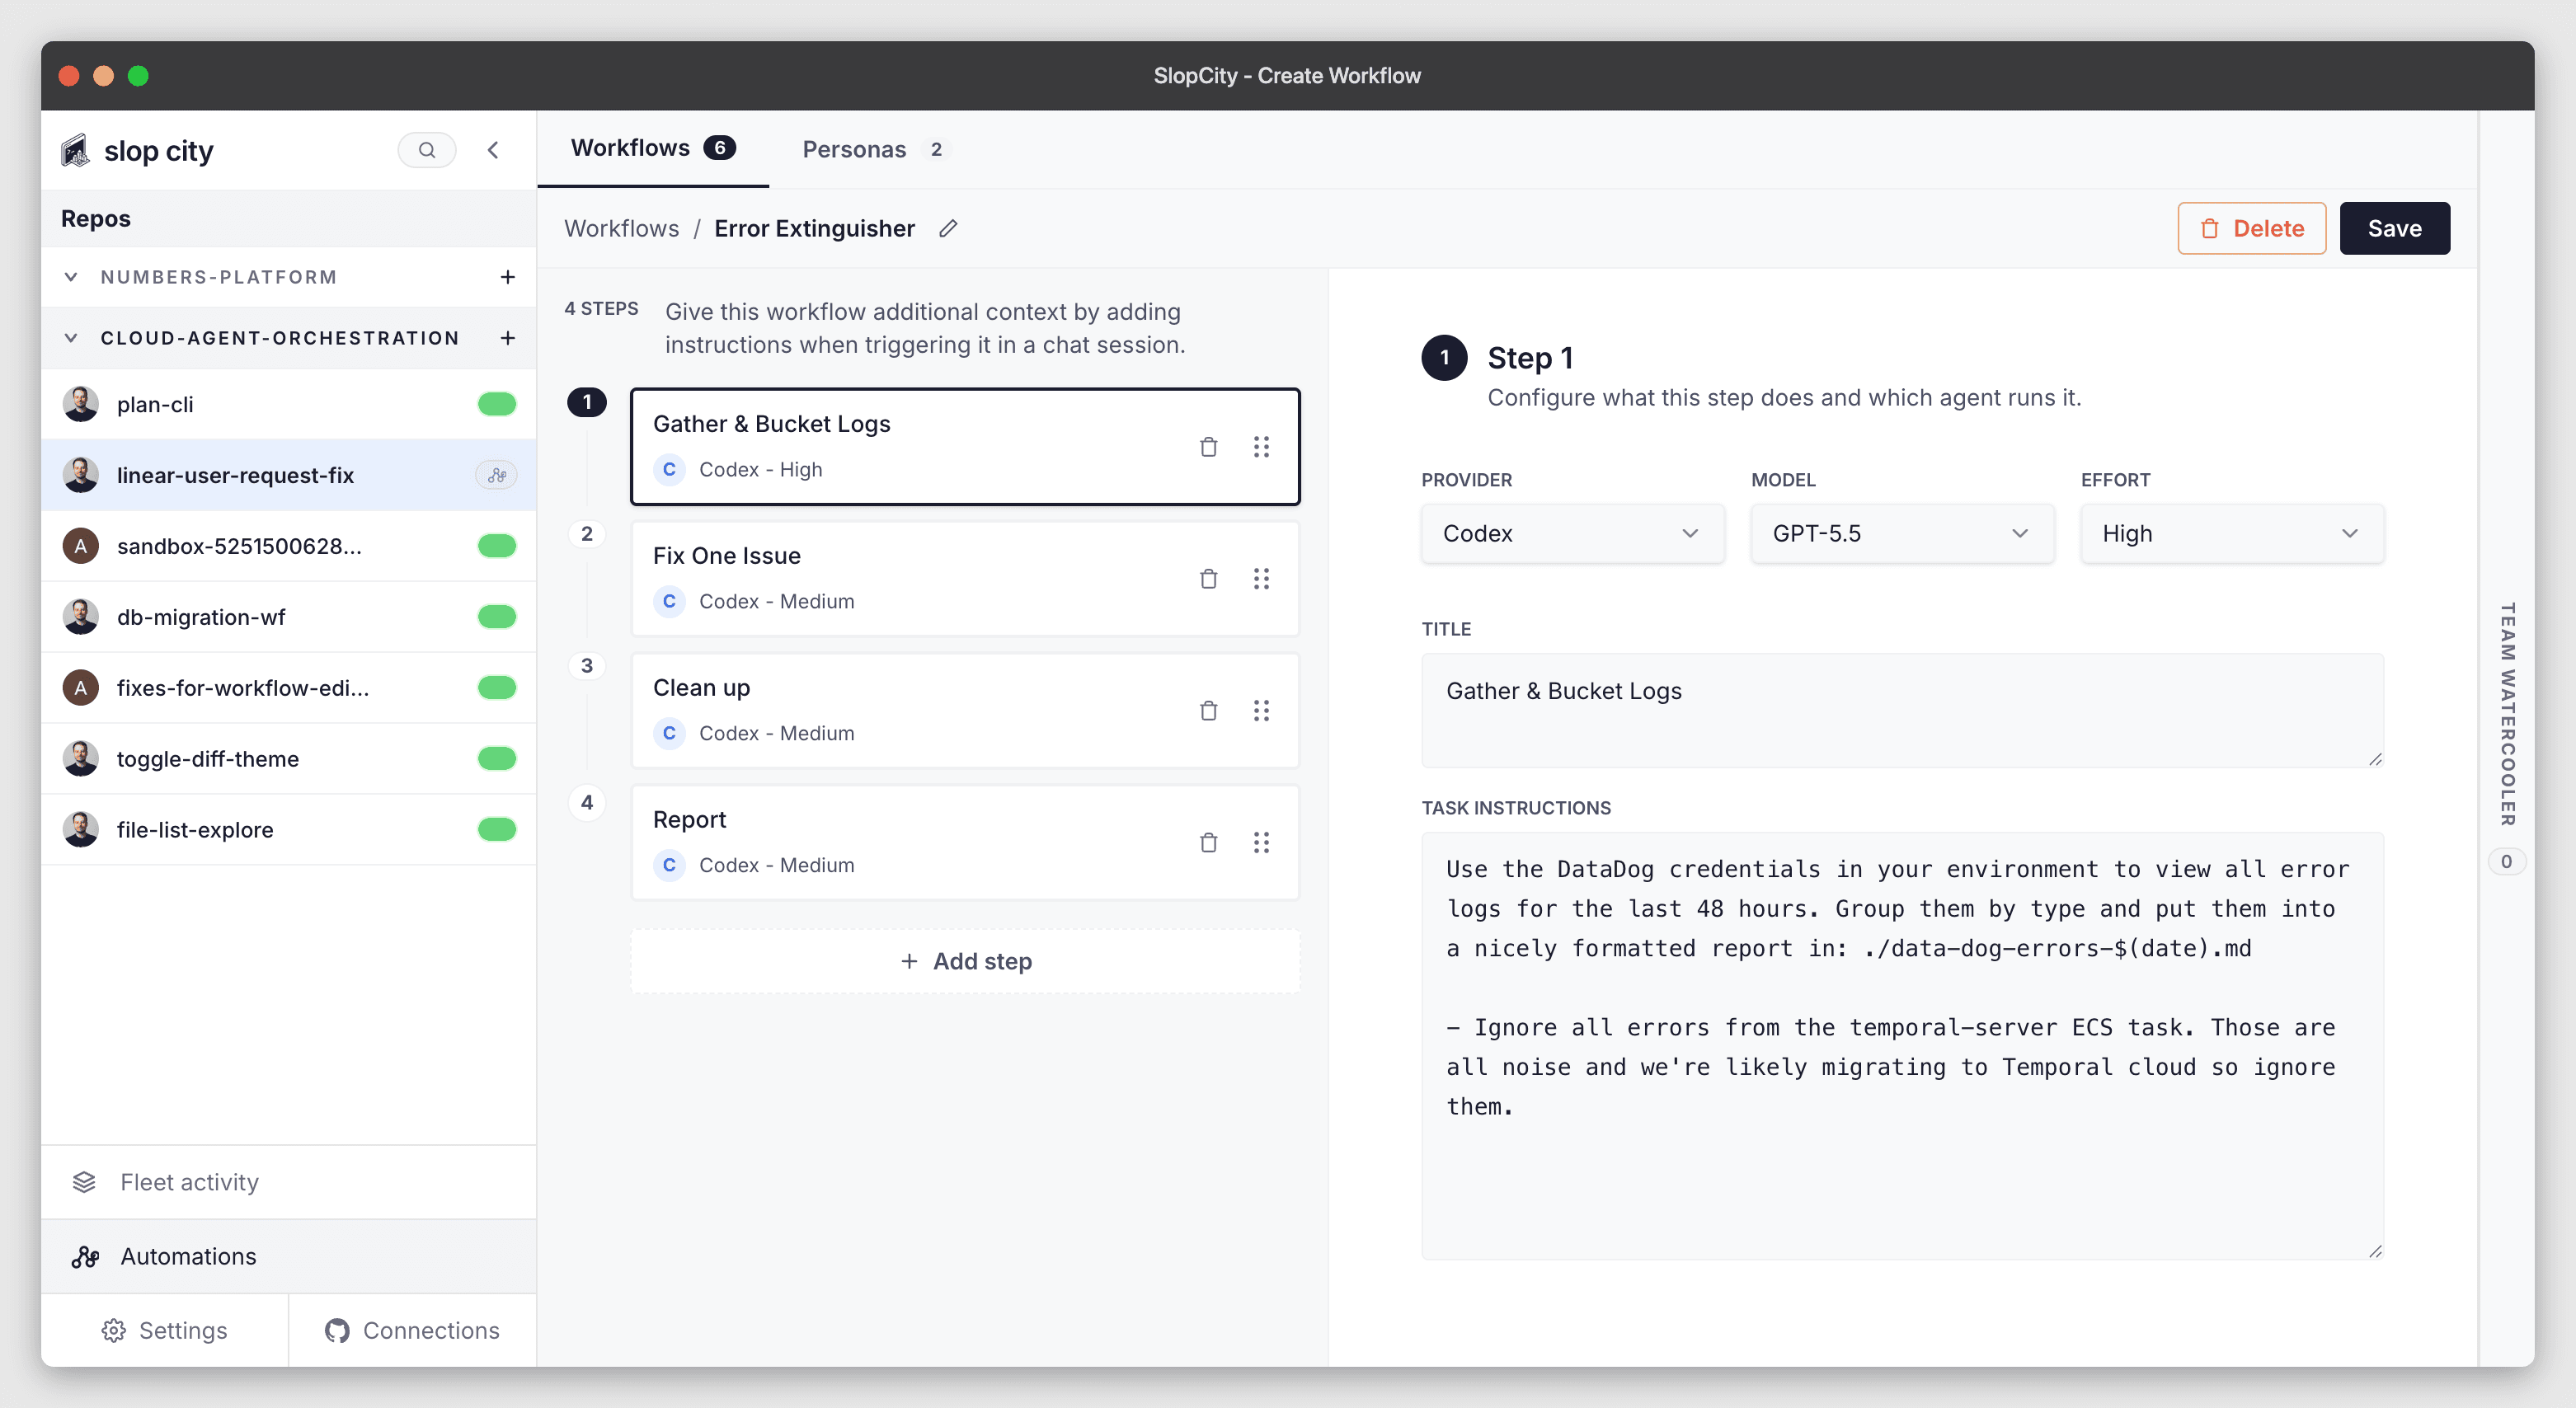Click in the Title field
2576x1408 pixels.
[x=1902, y=711]
